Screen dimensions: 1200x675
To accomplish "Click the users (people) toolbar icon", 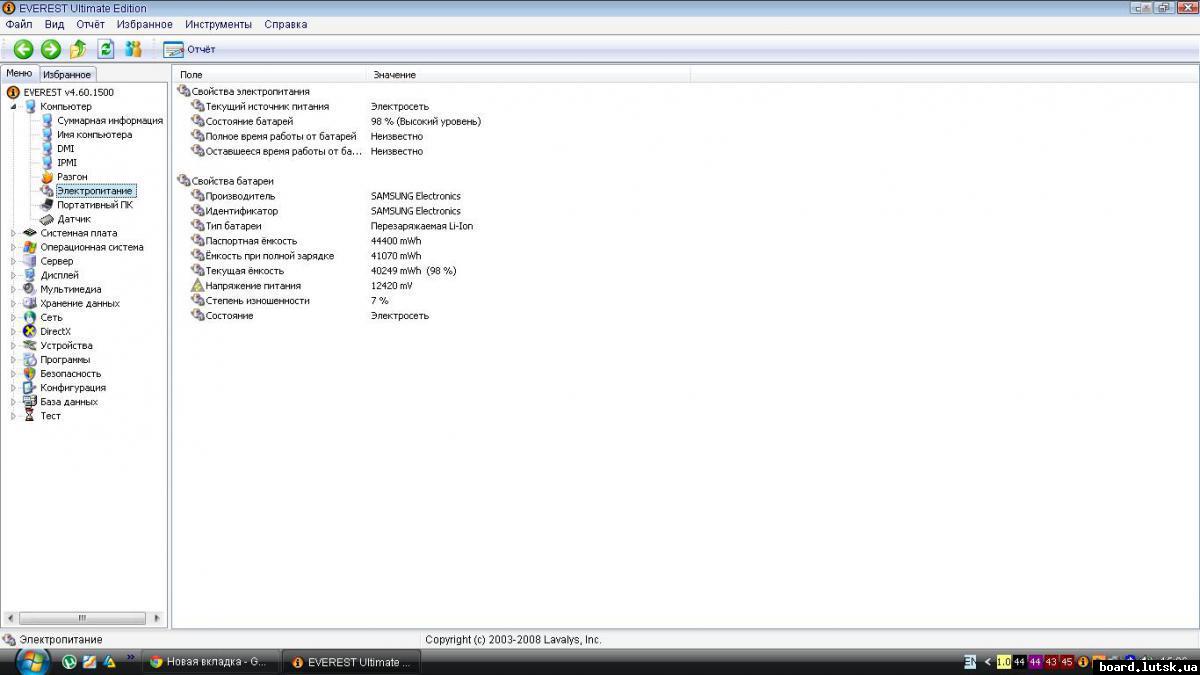I will click(133, 49).
